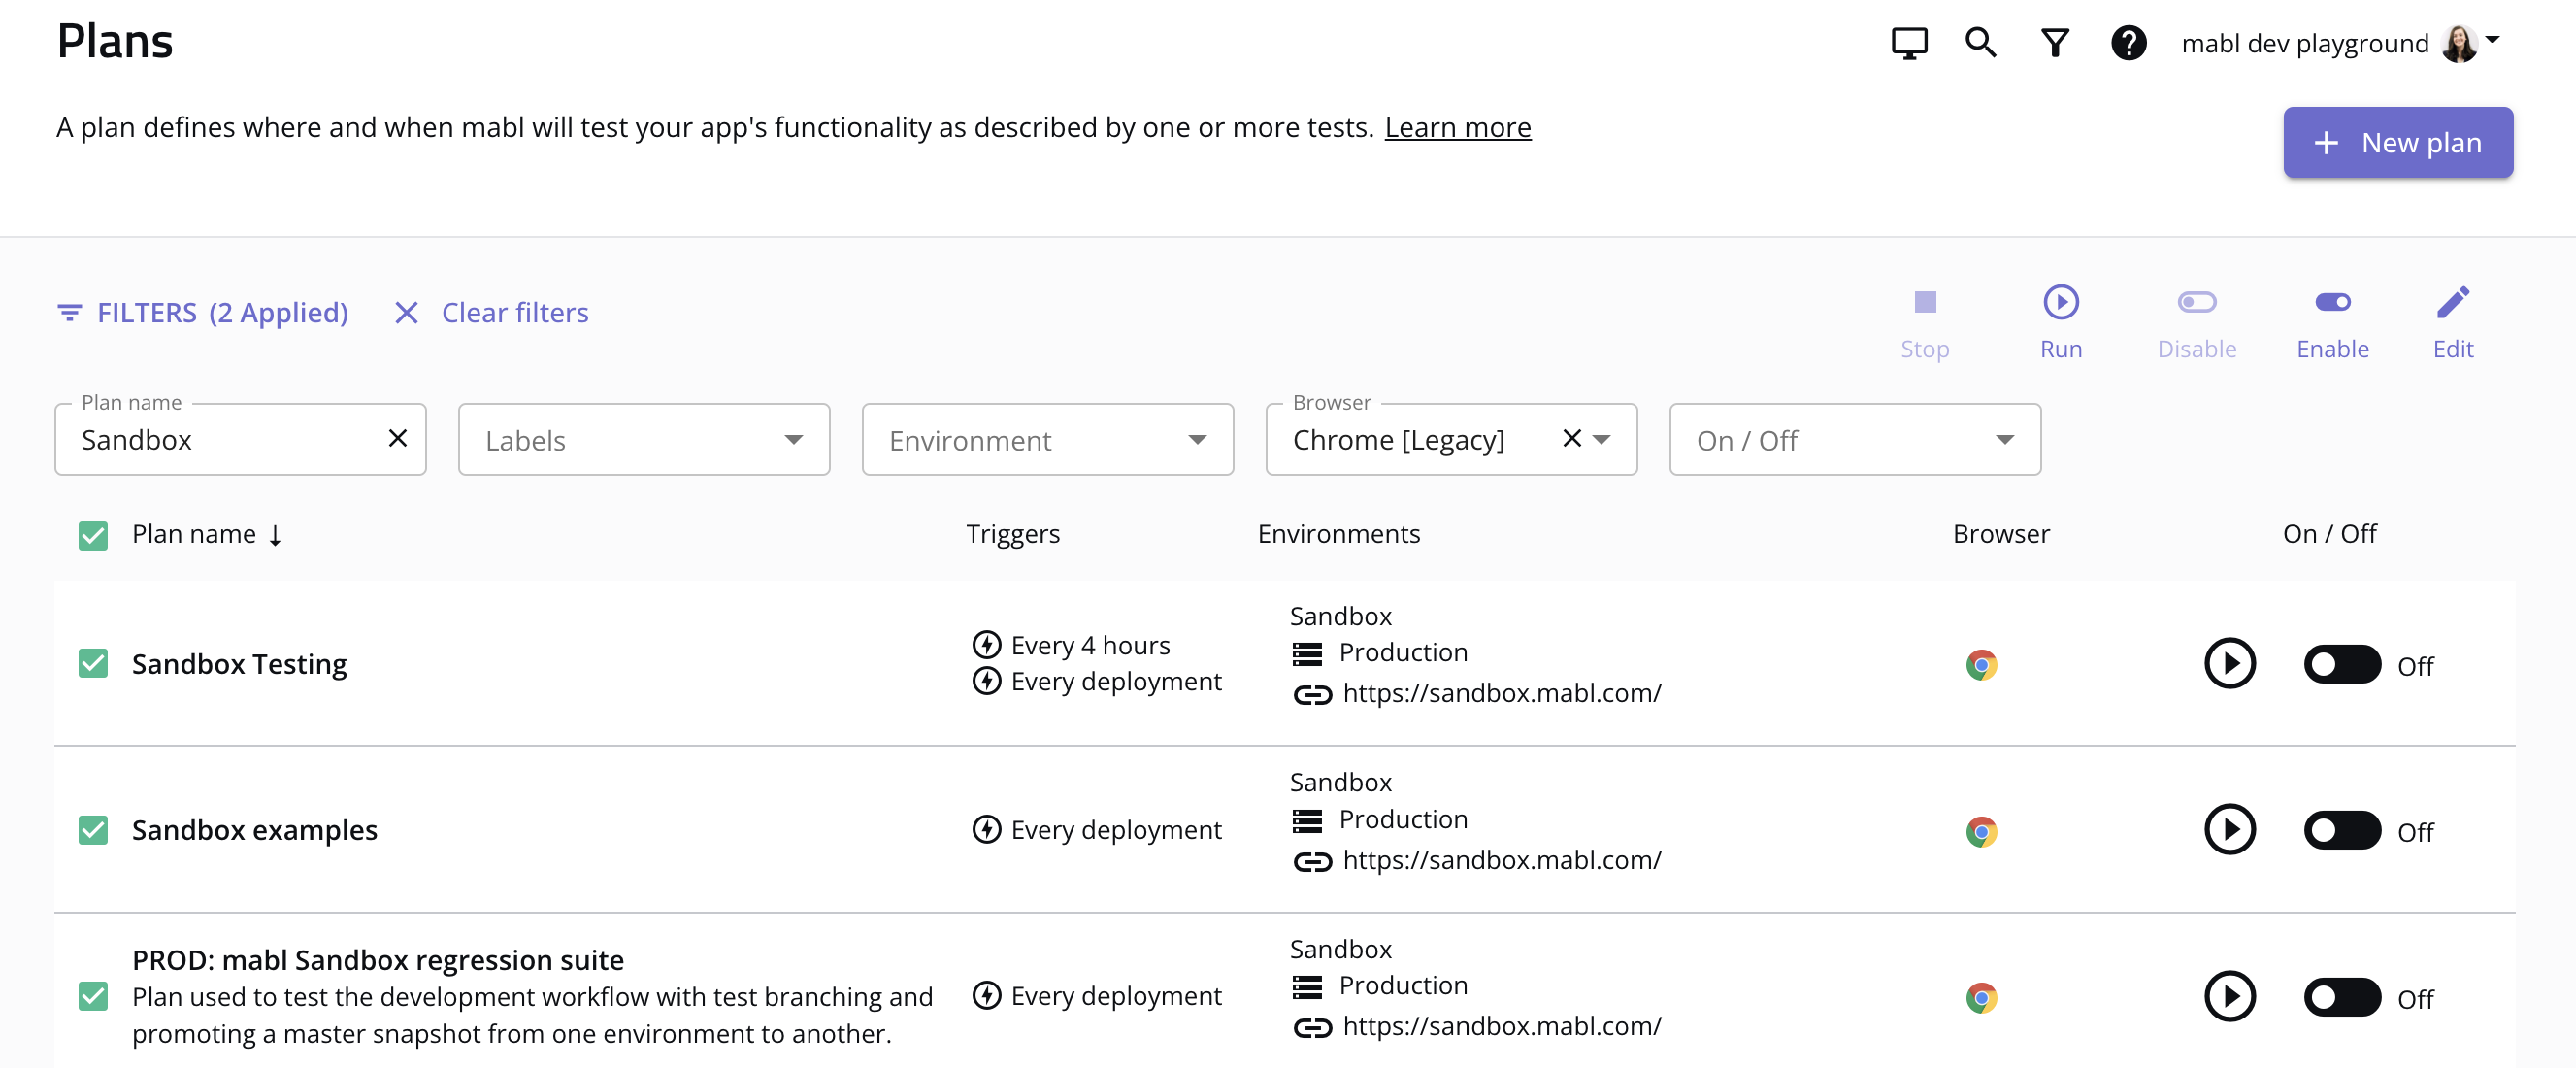Screen dimensions: 2576x1068
Task: Clear the Sandbox plan name filter
Action: pos(397,438)
